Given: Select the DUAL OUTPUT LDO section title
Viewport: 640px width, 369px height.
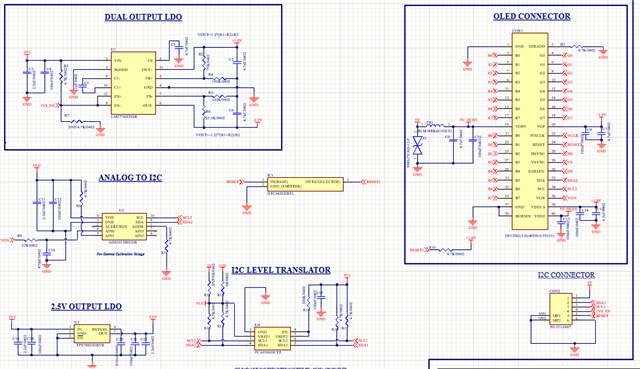Looking at the screenshot, I should [x=143, y=17].
